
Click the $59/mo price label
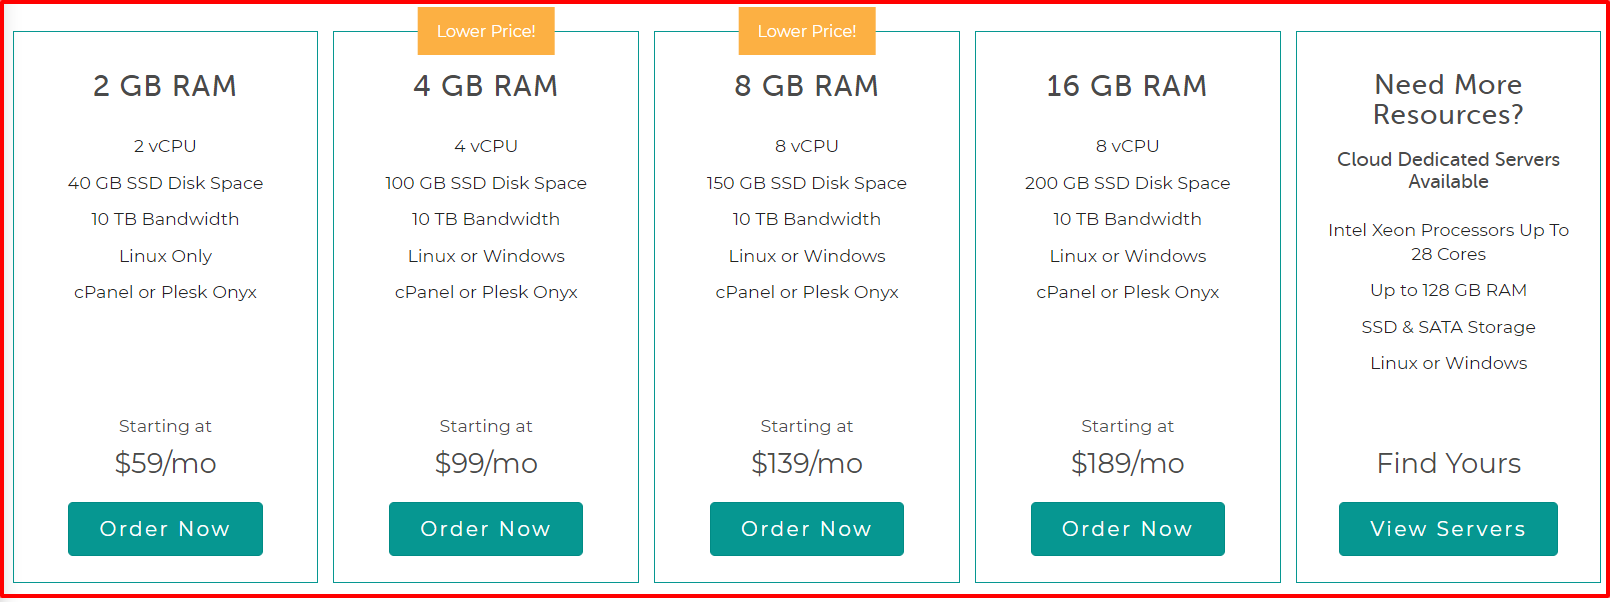click(164, 462)
